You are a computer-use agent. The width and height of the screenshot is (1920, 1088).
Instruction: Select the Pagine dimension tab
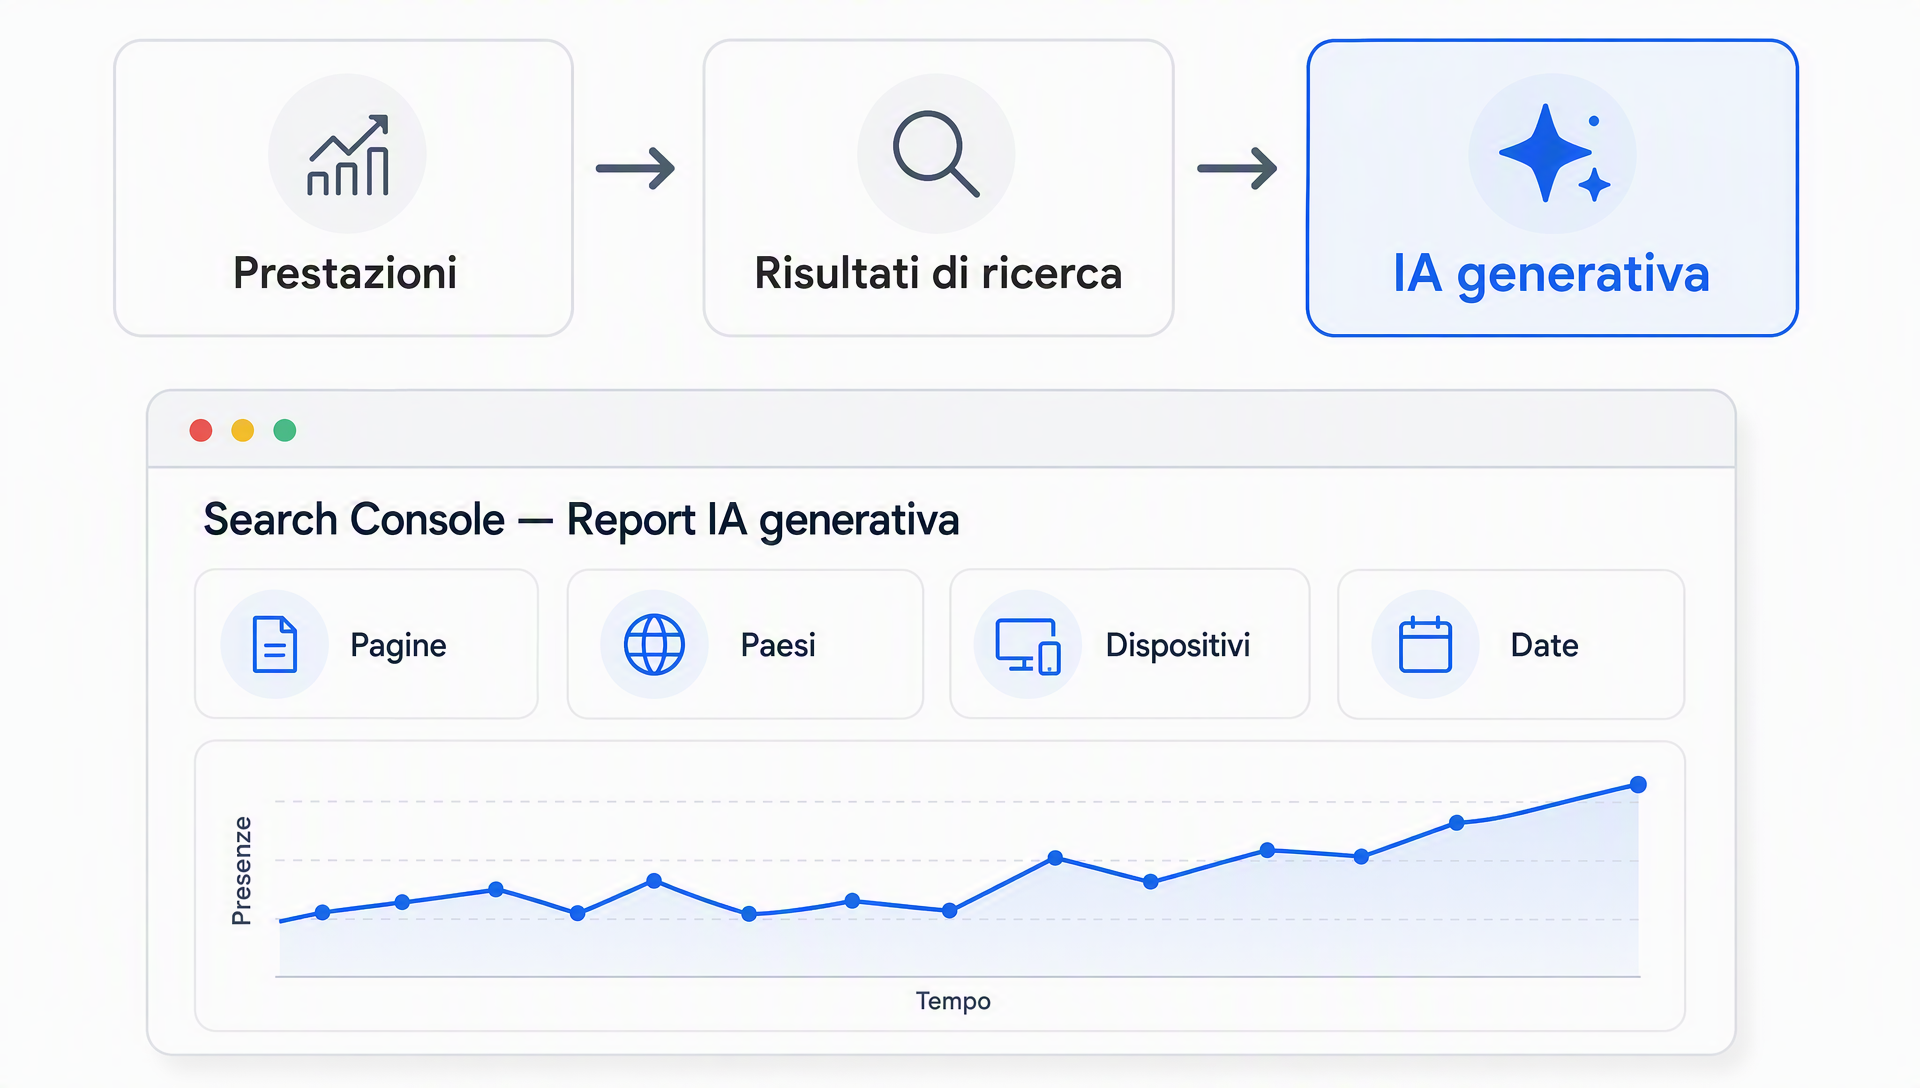366,644
